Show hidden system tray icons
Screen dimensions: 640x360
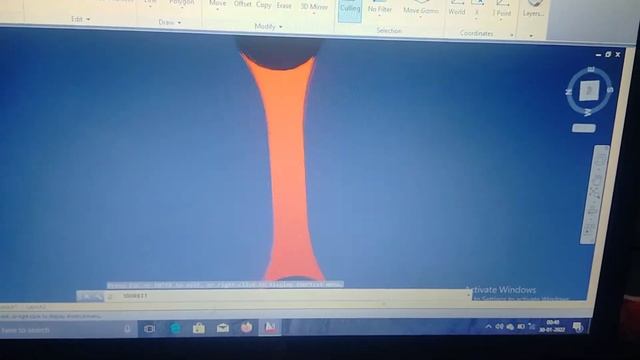488,327
